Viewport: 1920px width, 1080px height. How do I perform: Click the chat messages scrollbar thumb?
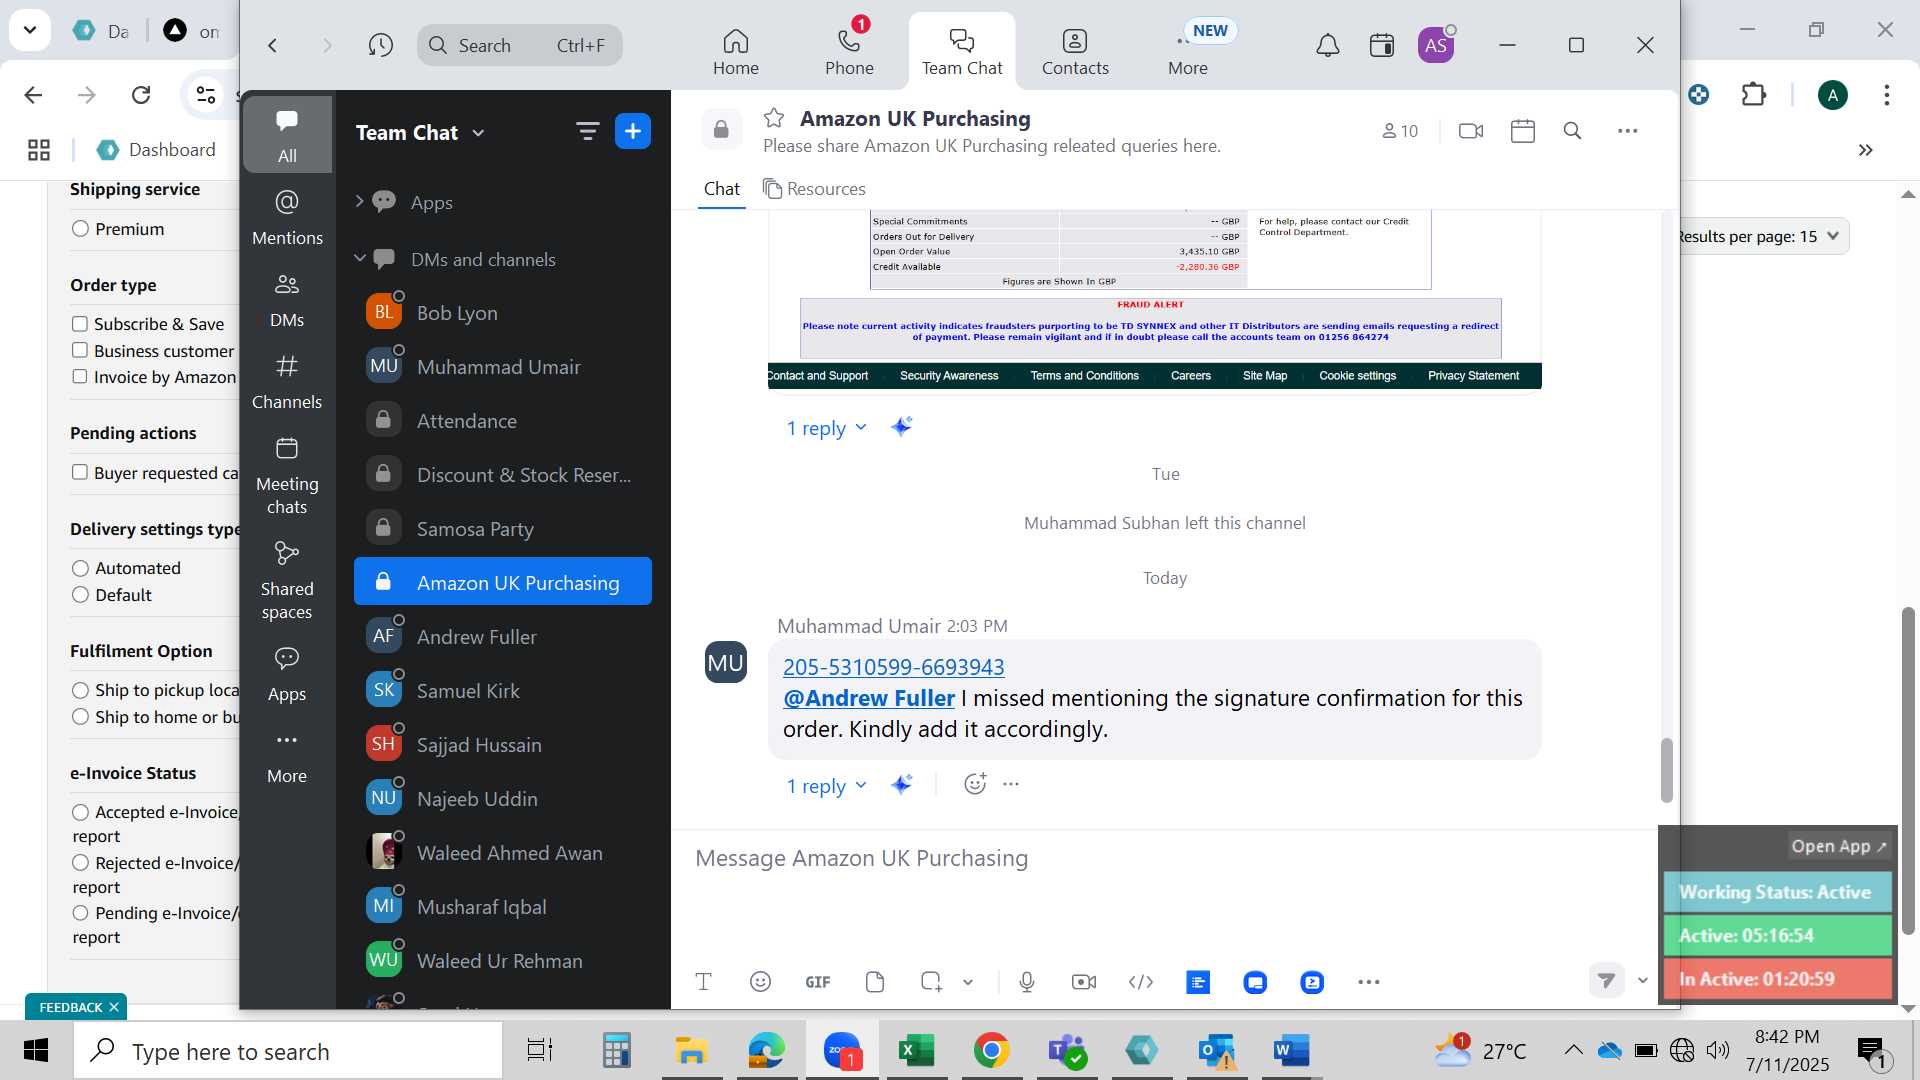[x=1666, y=770]
